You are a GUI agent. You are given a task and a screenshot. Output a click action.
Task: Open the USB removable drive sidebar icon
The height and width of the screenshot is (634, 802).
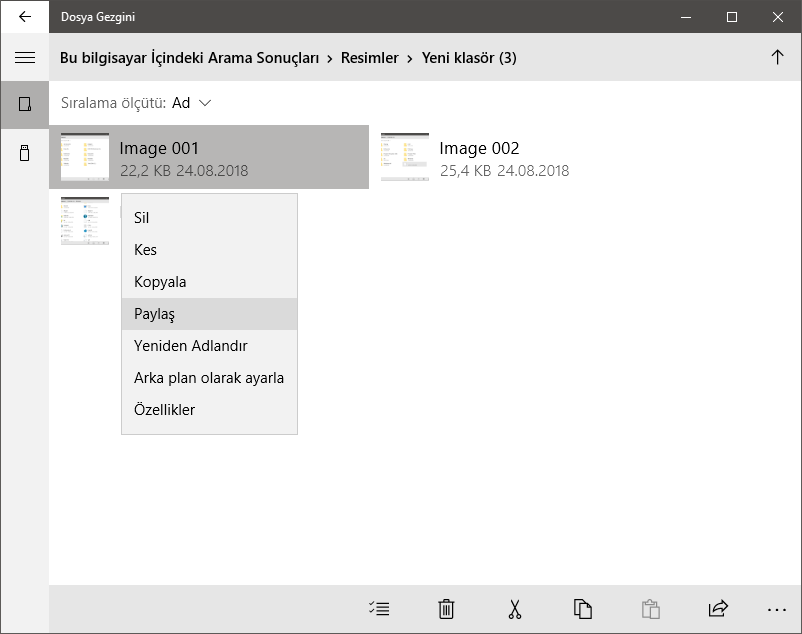25,152
